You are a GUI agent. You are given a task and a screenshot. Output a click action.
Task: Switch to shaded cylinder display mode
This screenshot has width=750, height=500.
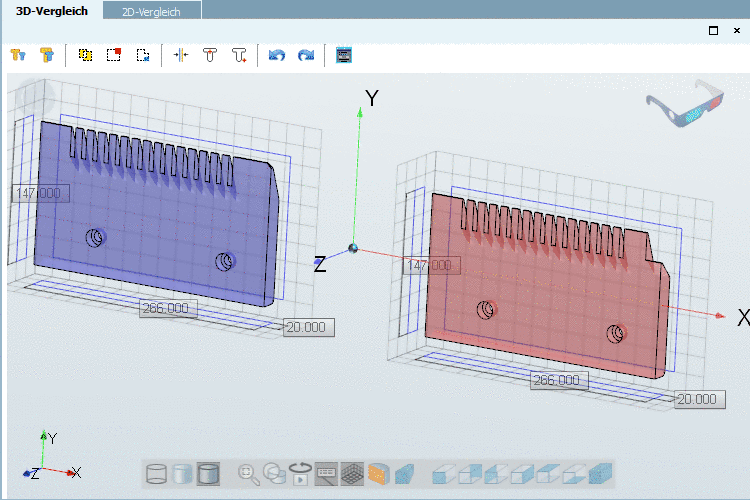pyautogui.click(x=182, y=474)
